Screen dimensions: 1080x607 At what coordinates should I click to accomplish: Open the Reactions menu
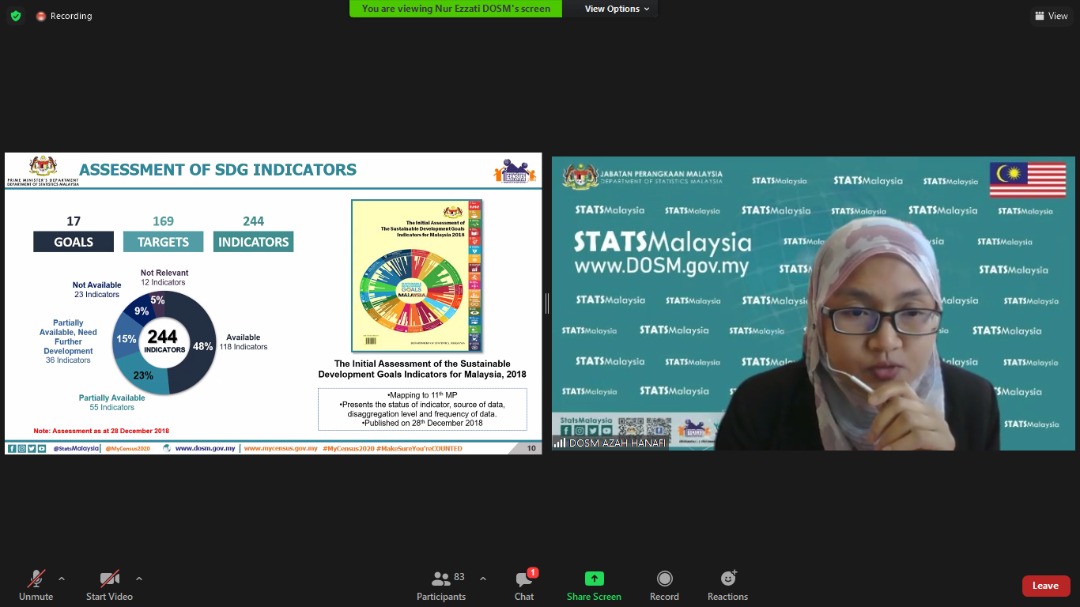coord(727,584)
